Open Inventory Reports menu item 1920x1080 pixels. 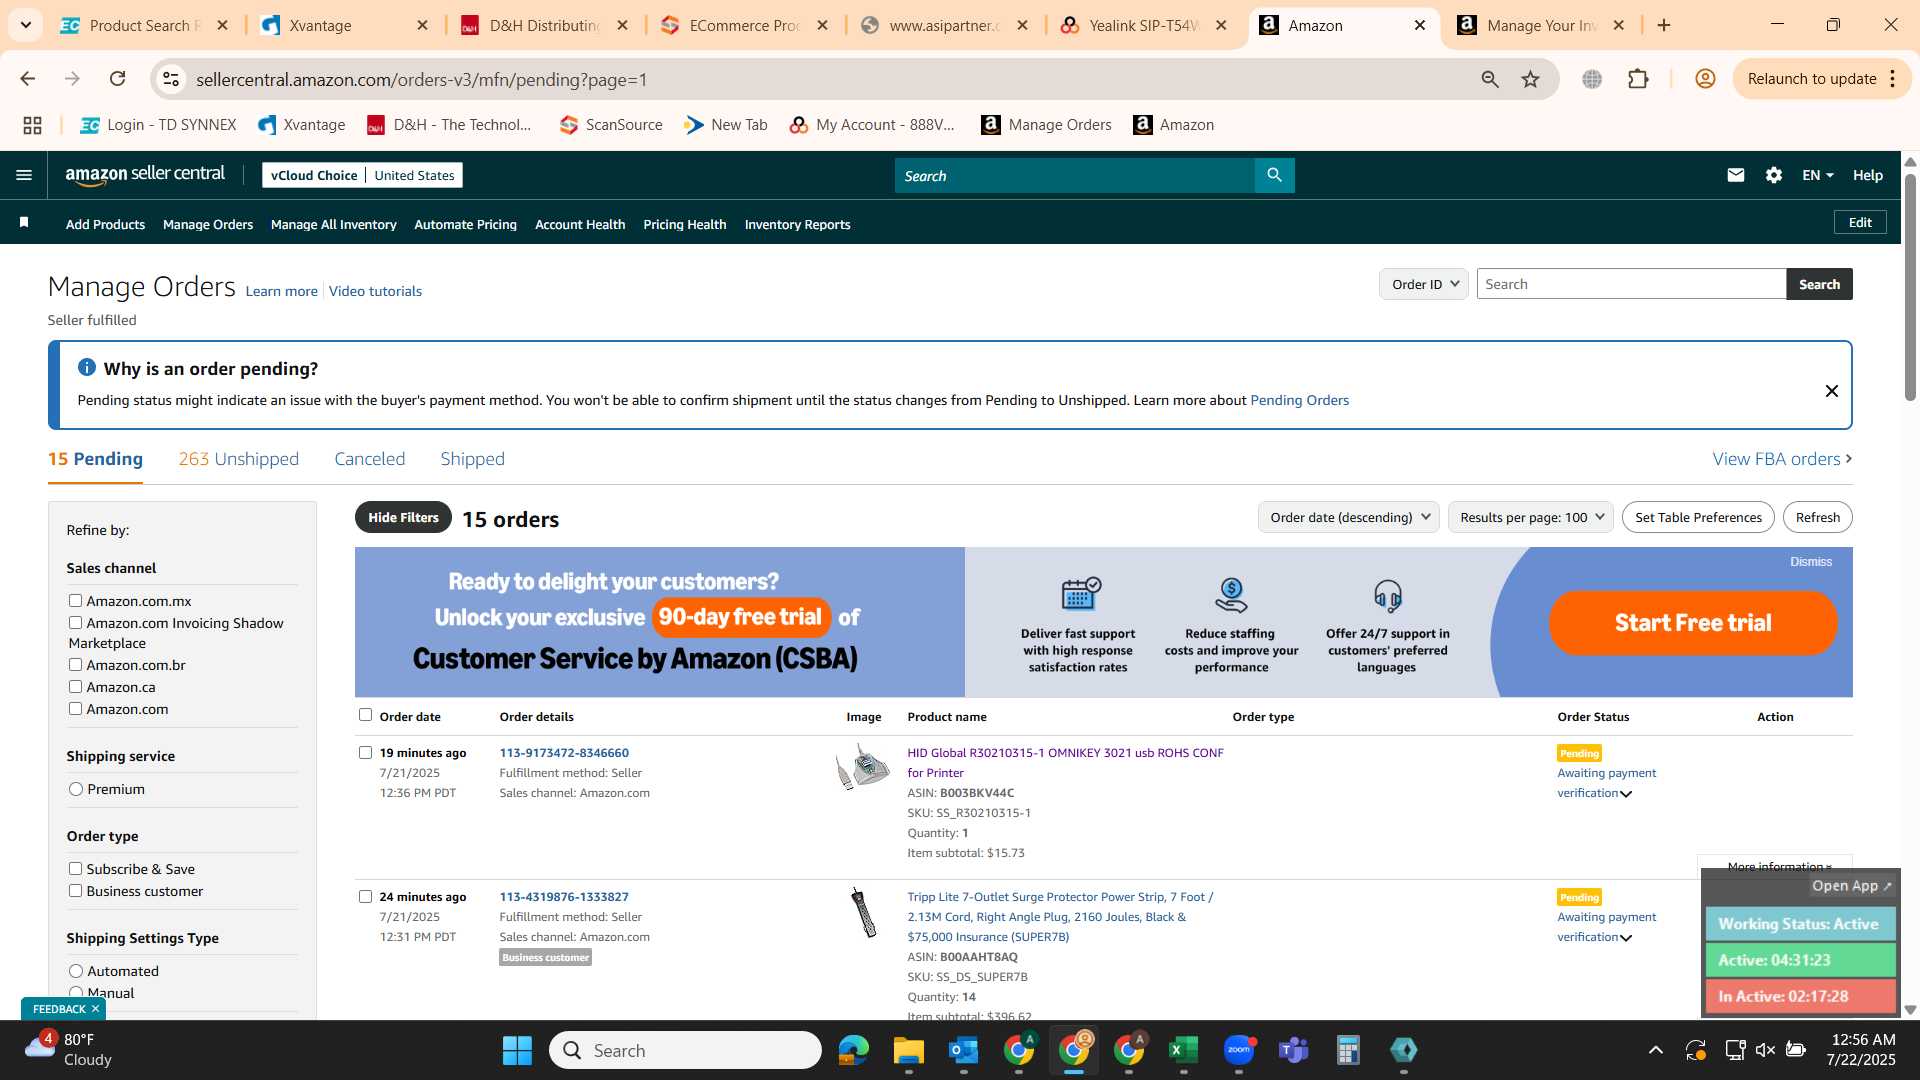(797, 224)
